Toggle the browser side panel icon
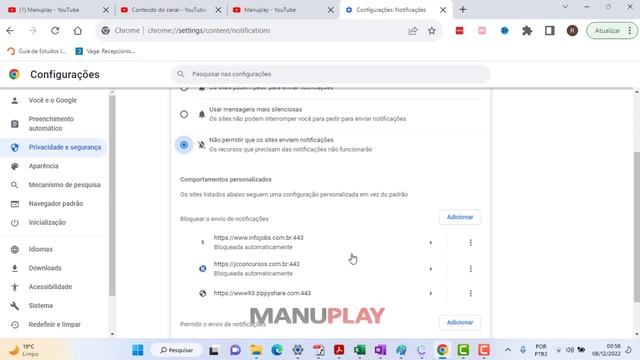 549,31
